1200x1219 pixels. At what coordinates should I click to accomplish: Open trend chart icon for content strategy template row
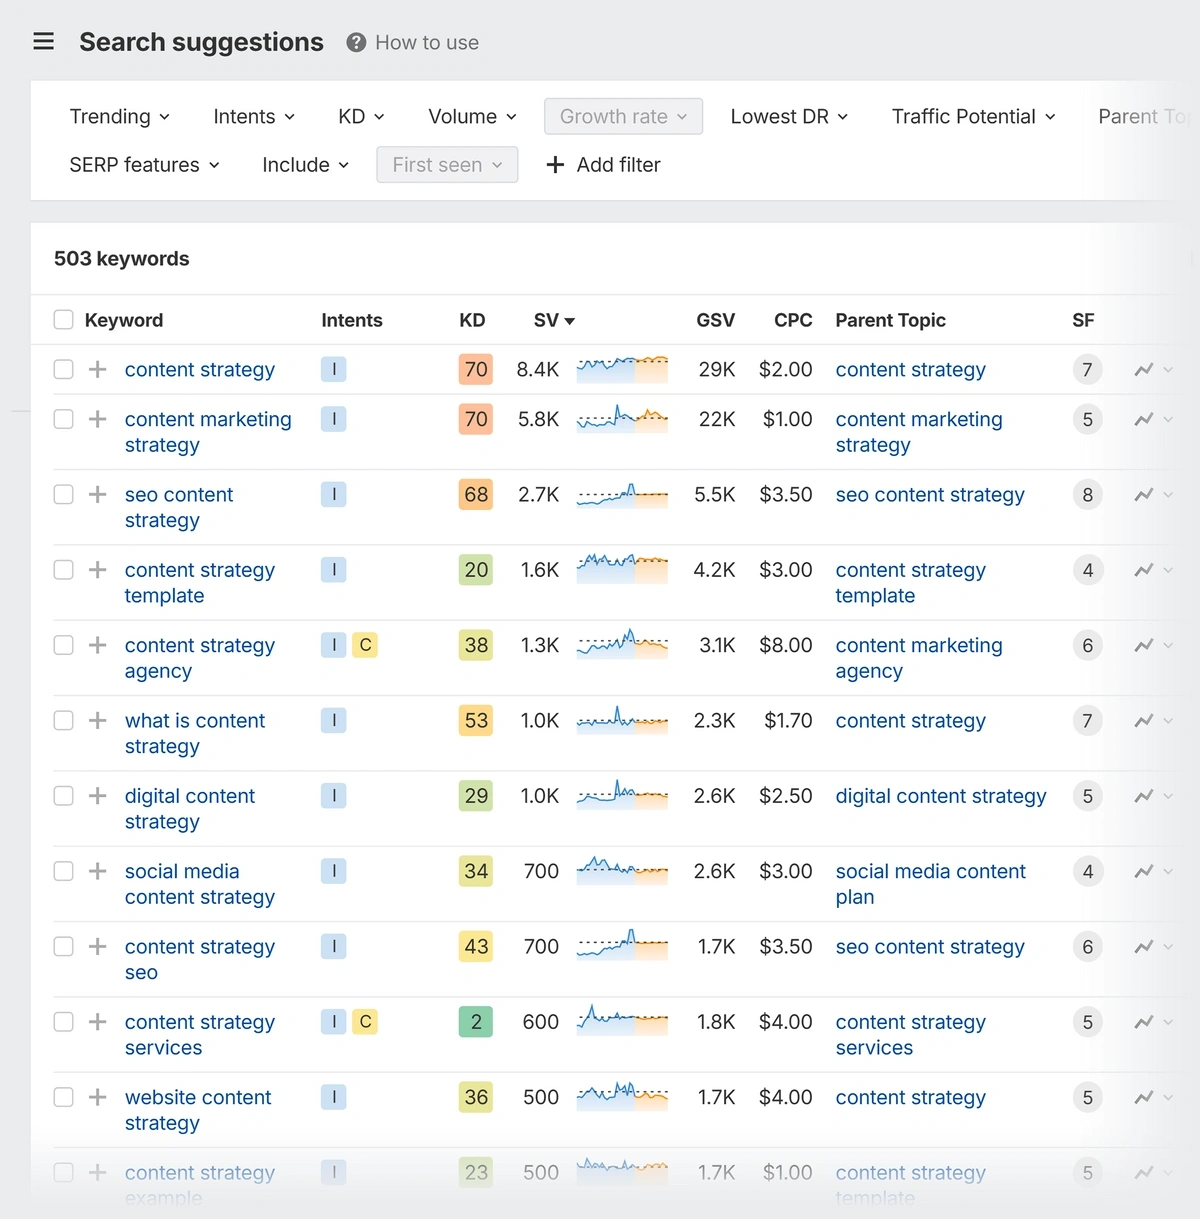(1144, 570)
